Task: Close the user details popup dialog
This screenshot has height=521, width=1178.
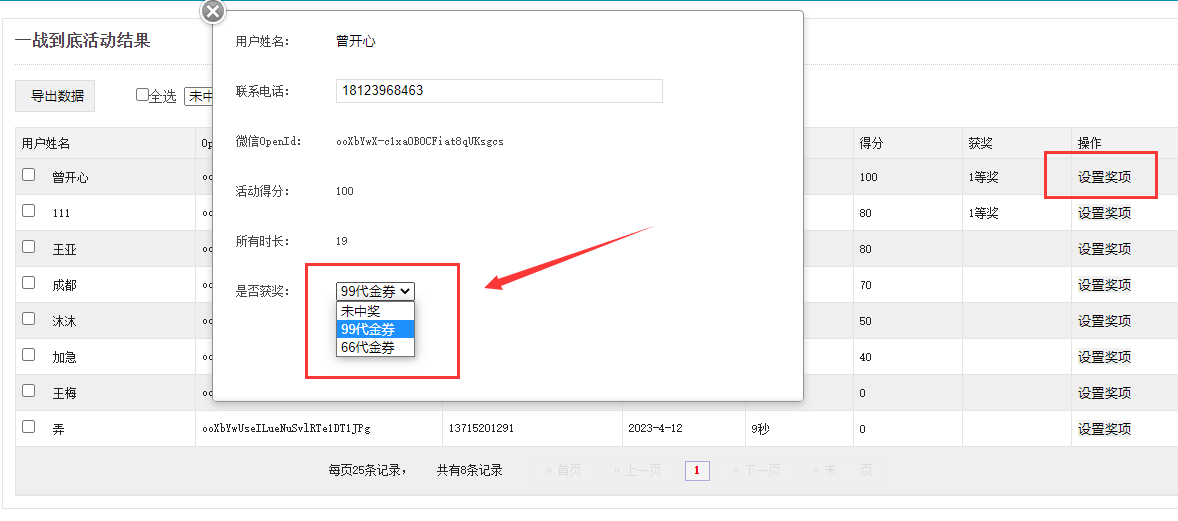Action: [213, 11]
